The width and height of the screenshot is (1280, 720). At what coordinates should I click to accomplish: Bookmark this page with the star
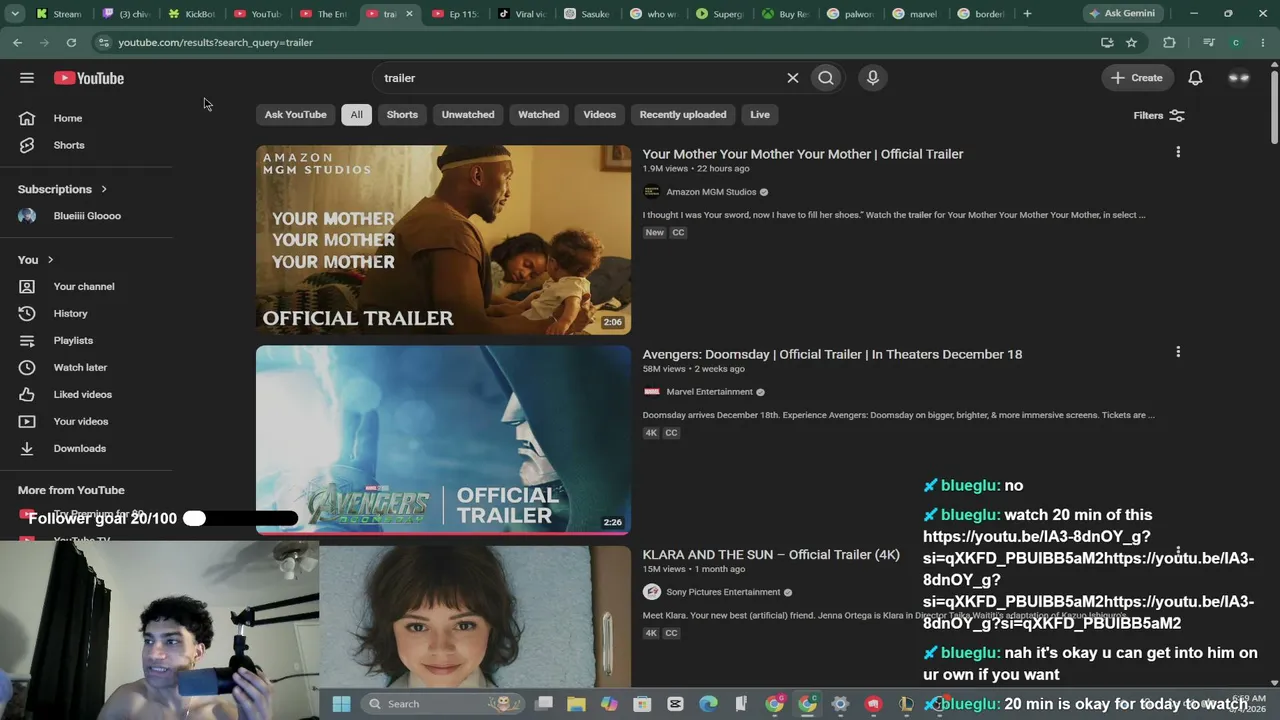tap(1131, 43)
